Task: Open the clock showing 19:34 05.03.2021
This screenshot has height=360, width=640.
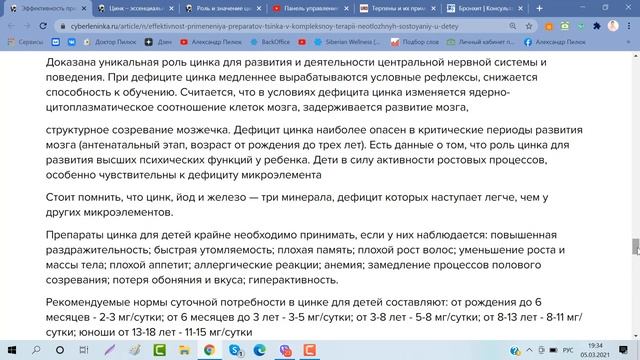Action: click(x=595, y=350)
